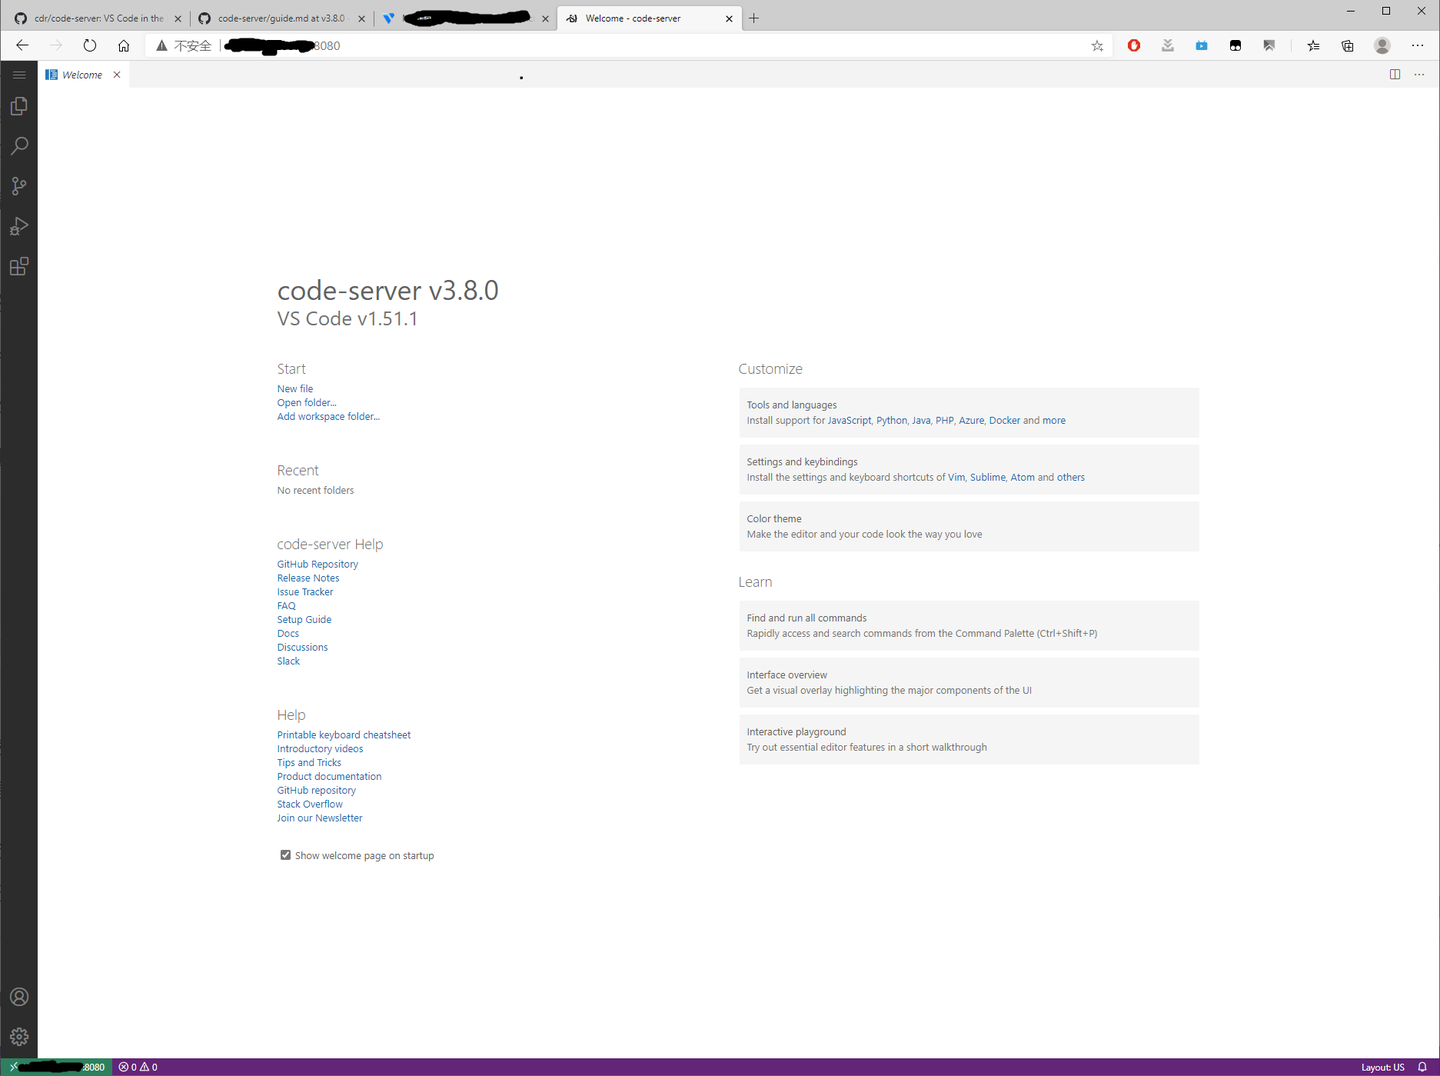
Task: Click the Vim keybindings link
Action: coord(956,477)
